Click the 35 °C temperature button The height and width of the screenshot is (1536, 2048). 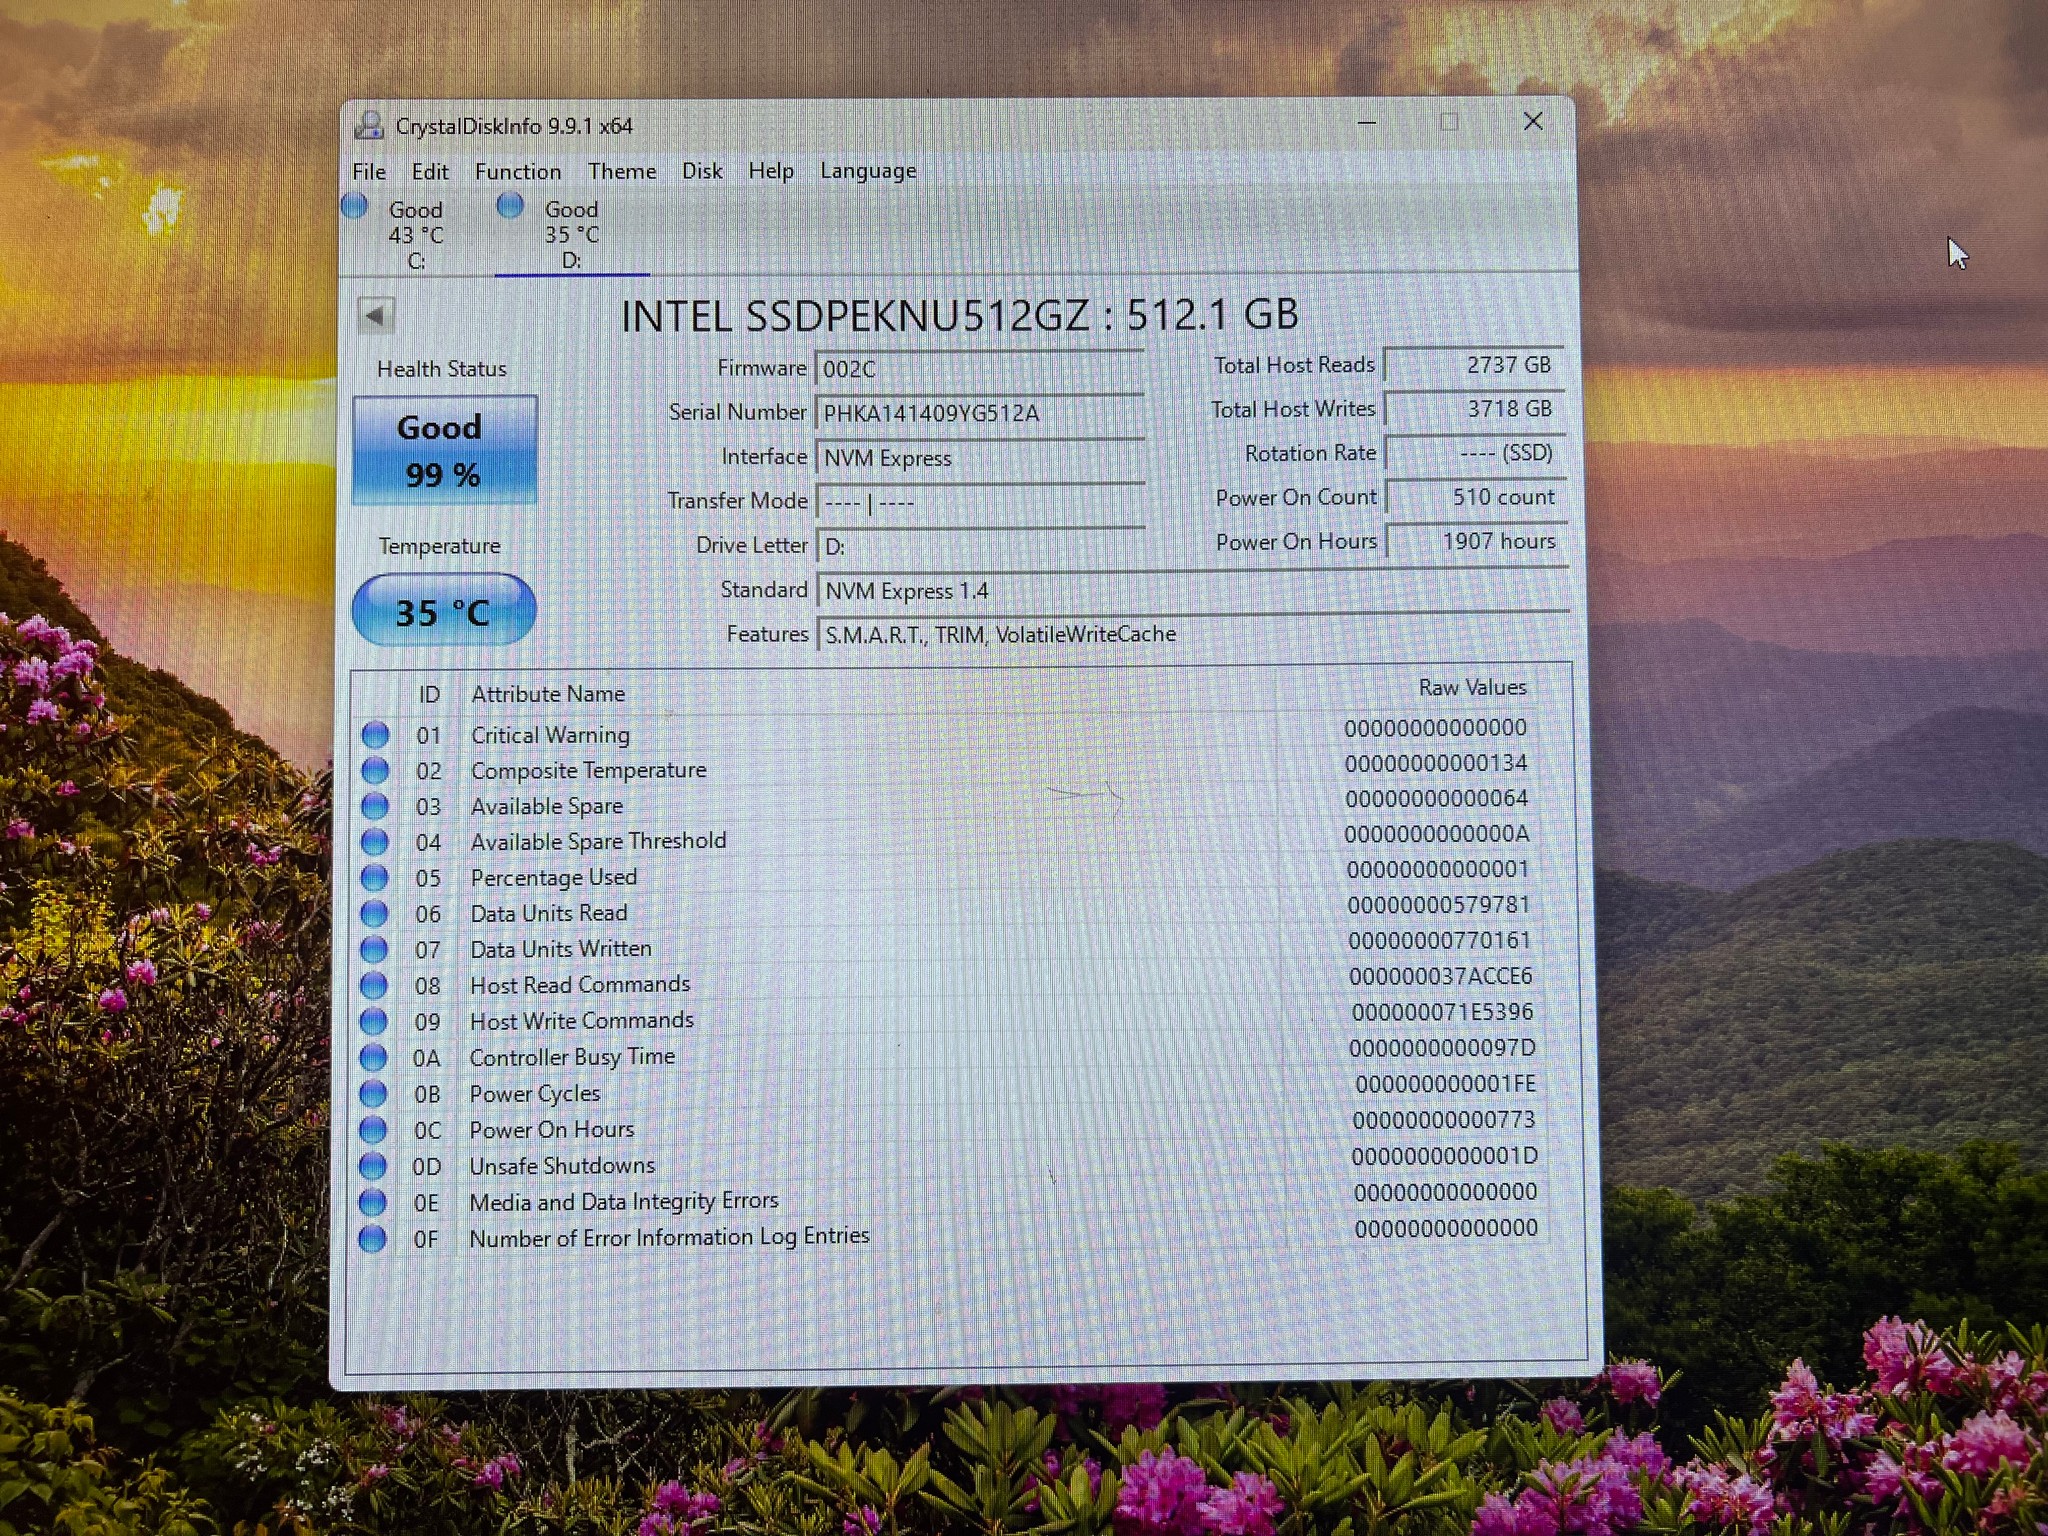point(443,610)
